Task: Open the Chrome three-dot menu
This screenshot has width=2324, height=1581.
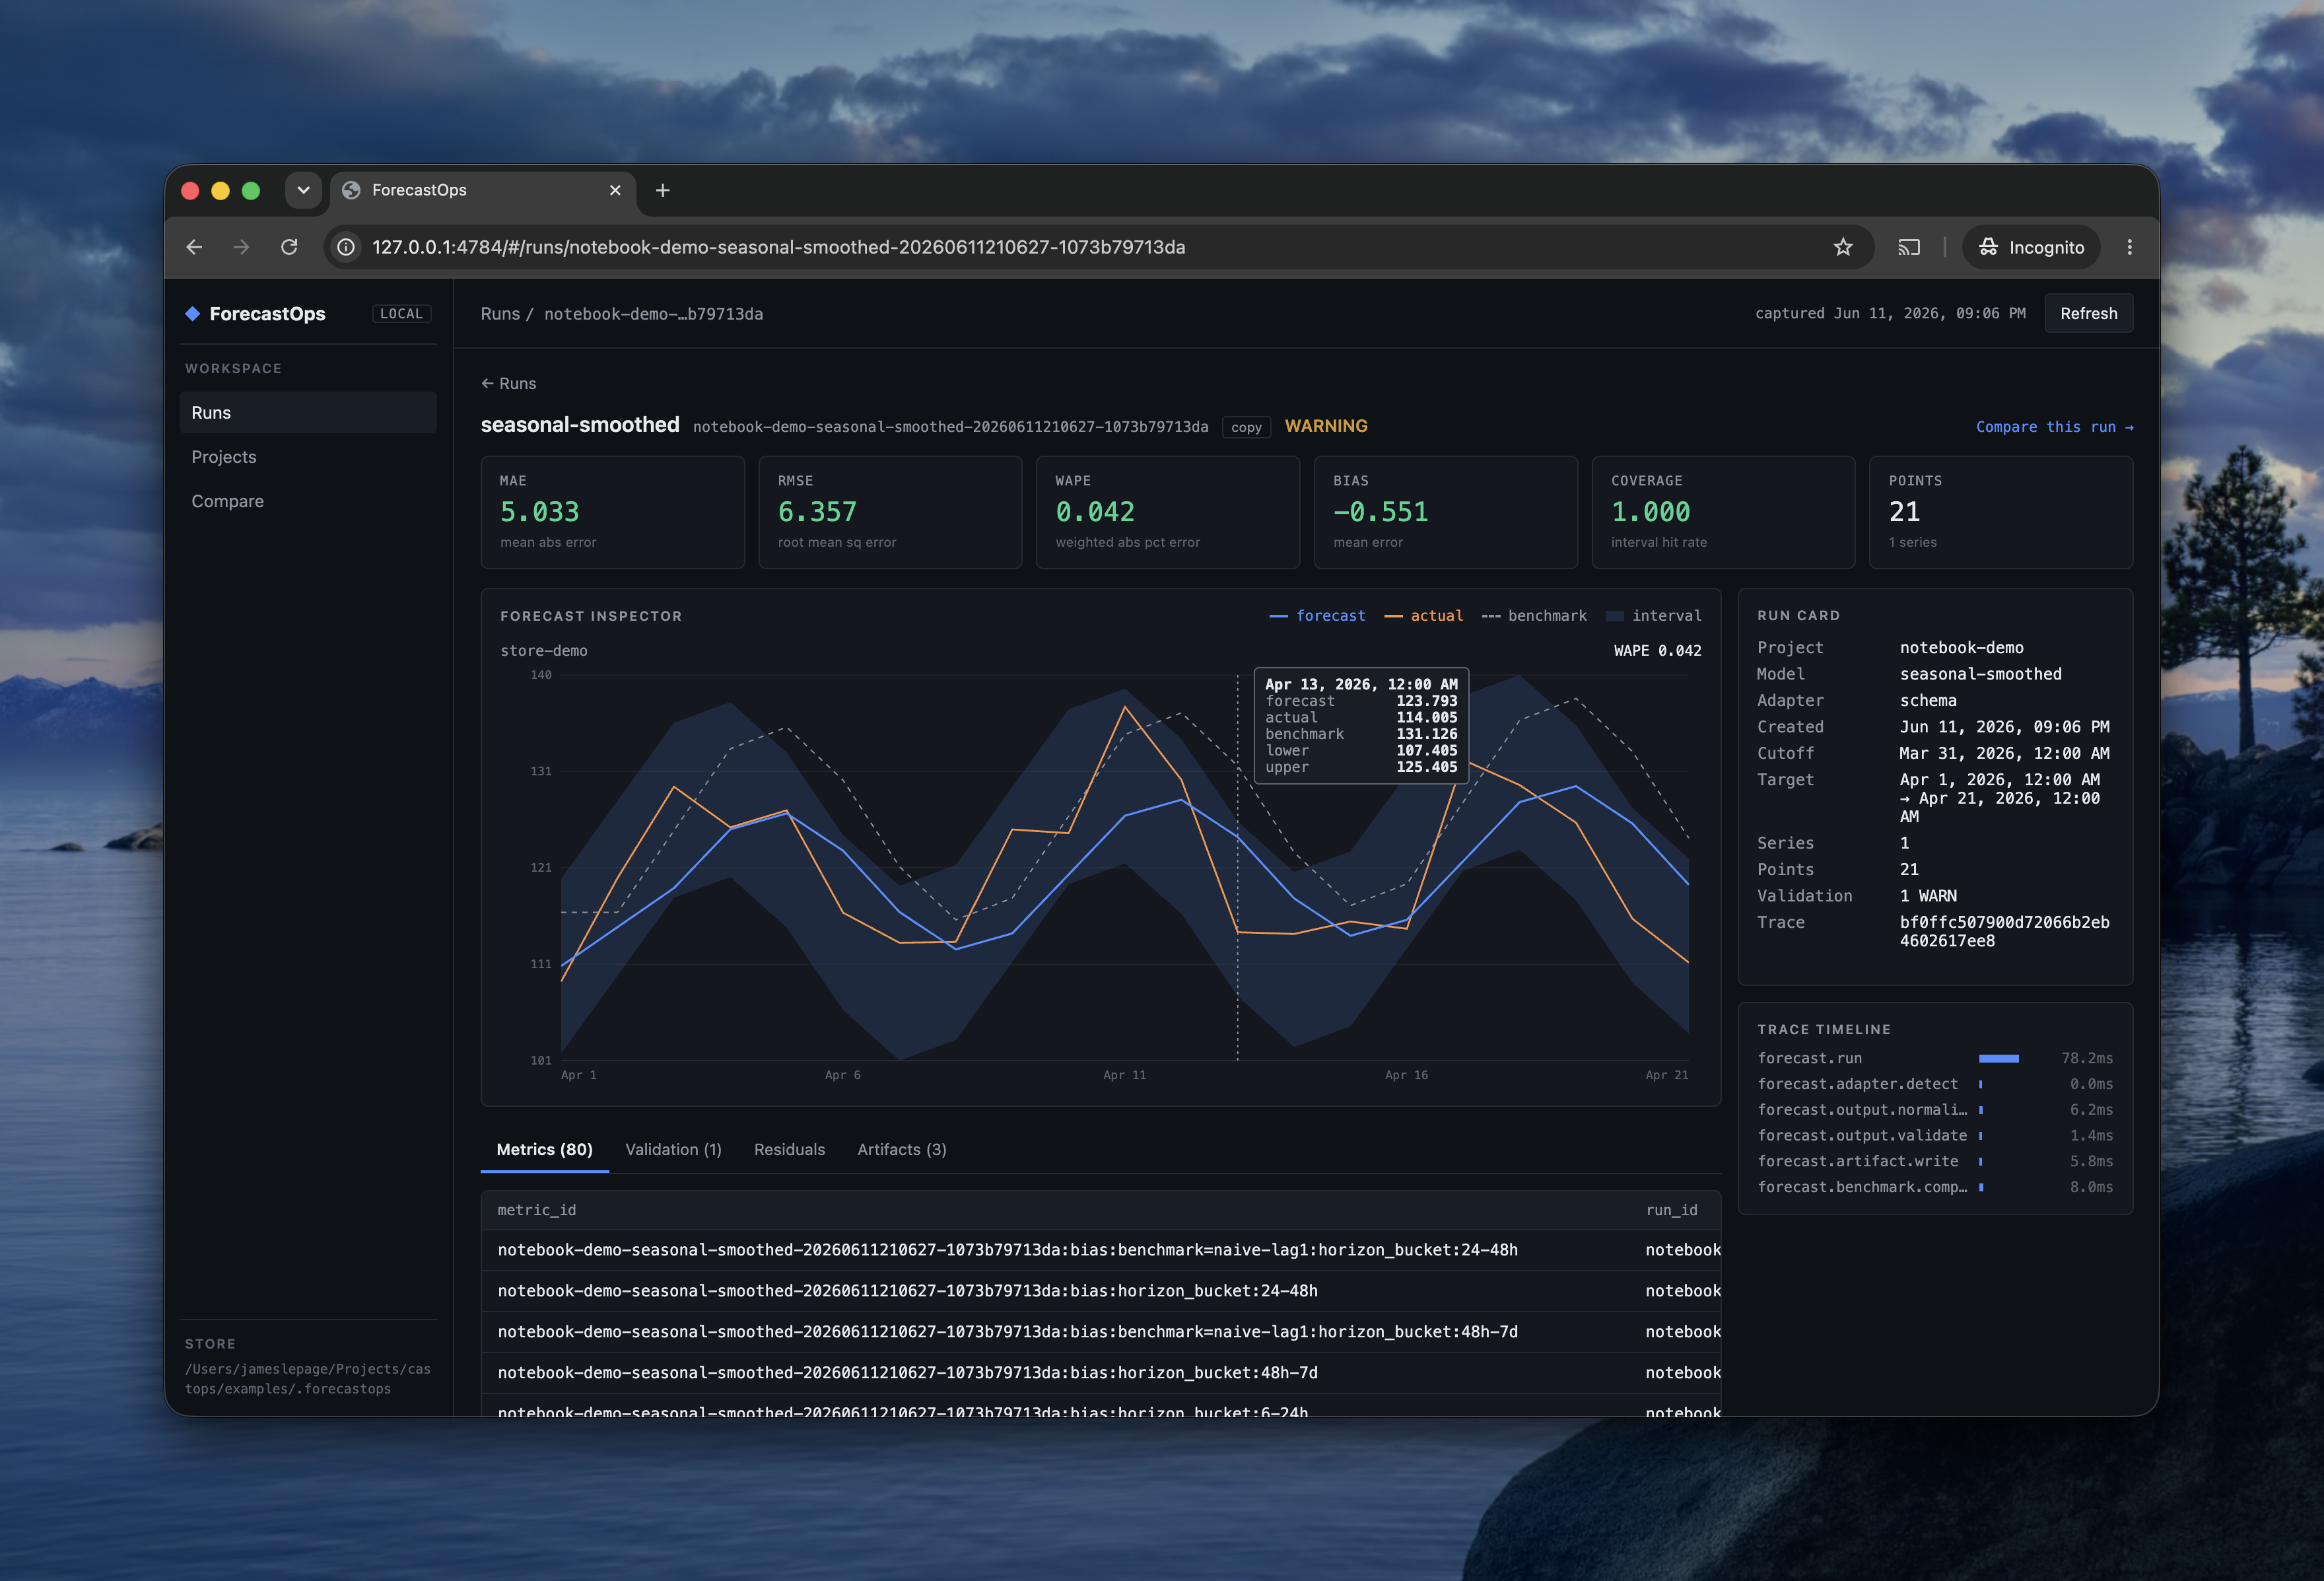Action: [2130, 247]
